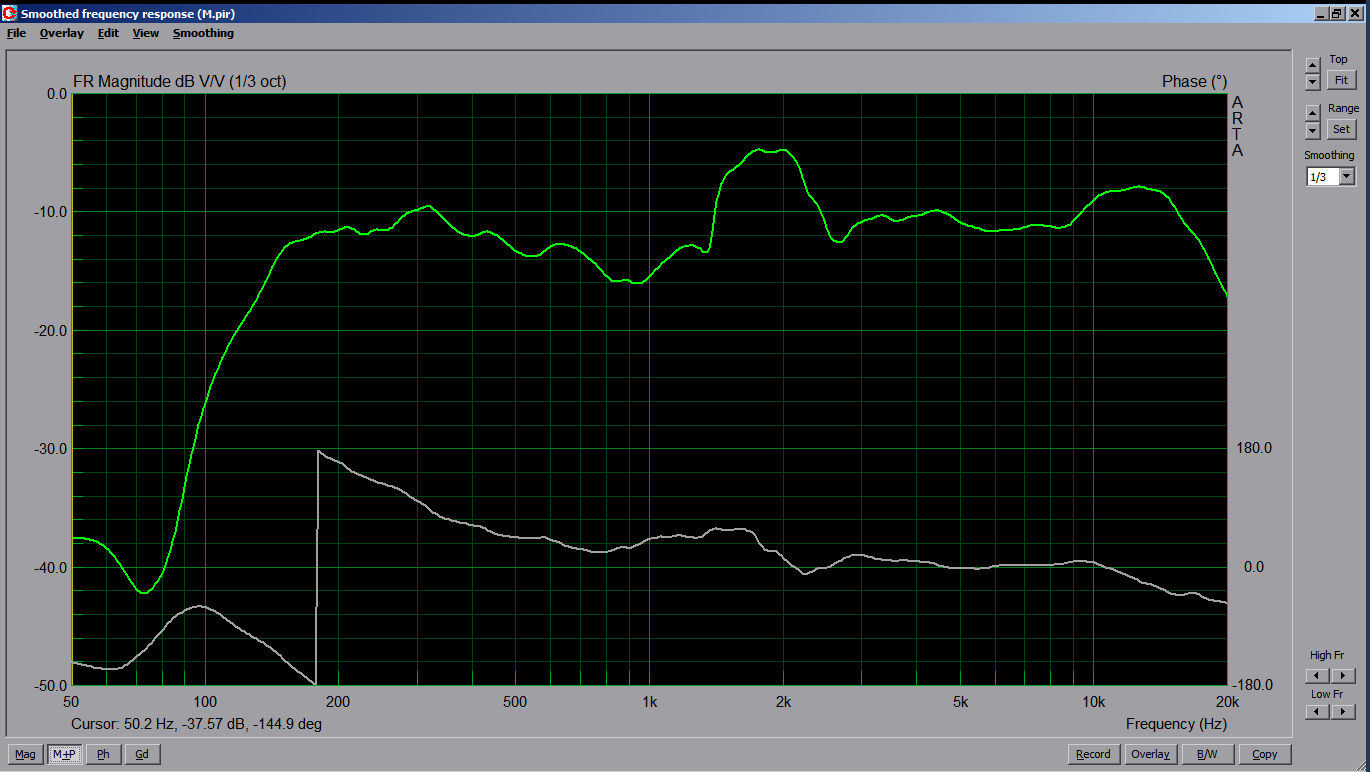
Task: Move High Fr left arrow
Action: pyautogui.click(x=1318, y=676)
